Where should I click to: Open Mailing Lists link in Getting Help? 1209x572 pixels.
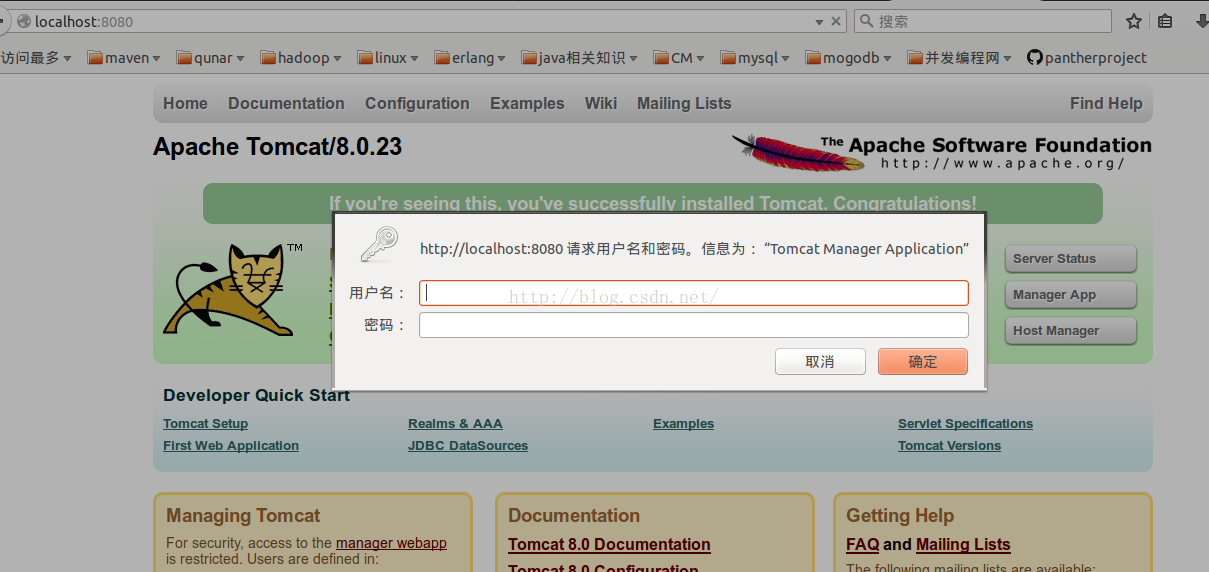(963, 545)
